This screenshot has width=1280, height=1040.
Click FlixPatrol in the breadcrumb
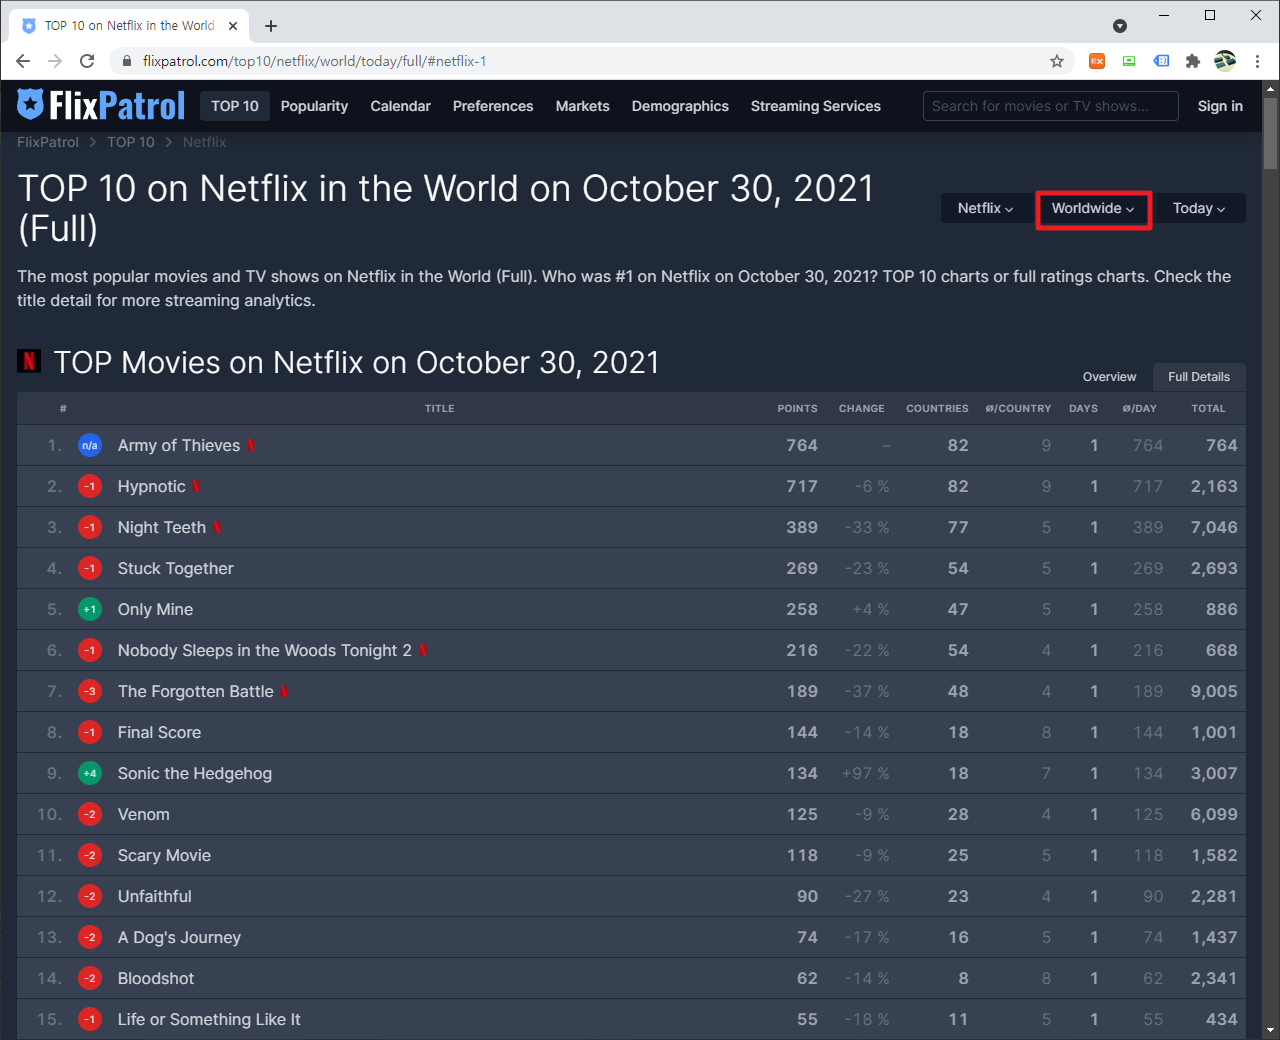click(48, 142)
